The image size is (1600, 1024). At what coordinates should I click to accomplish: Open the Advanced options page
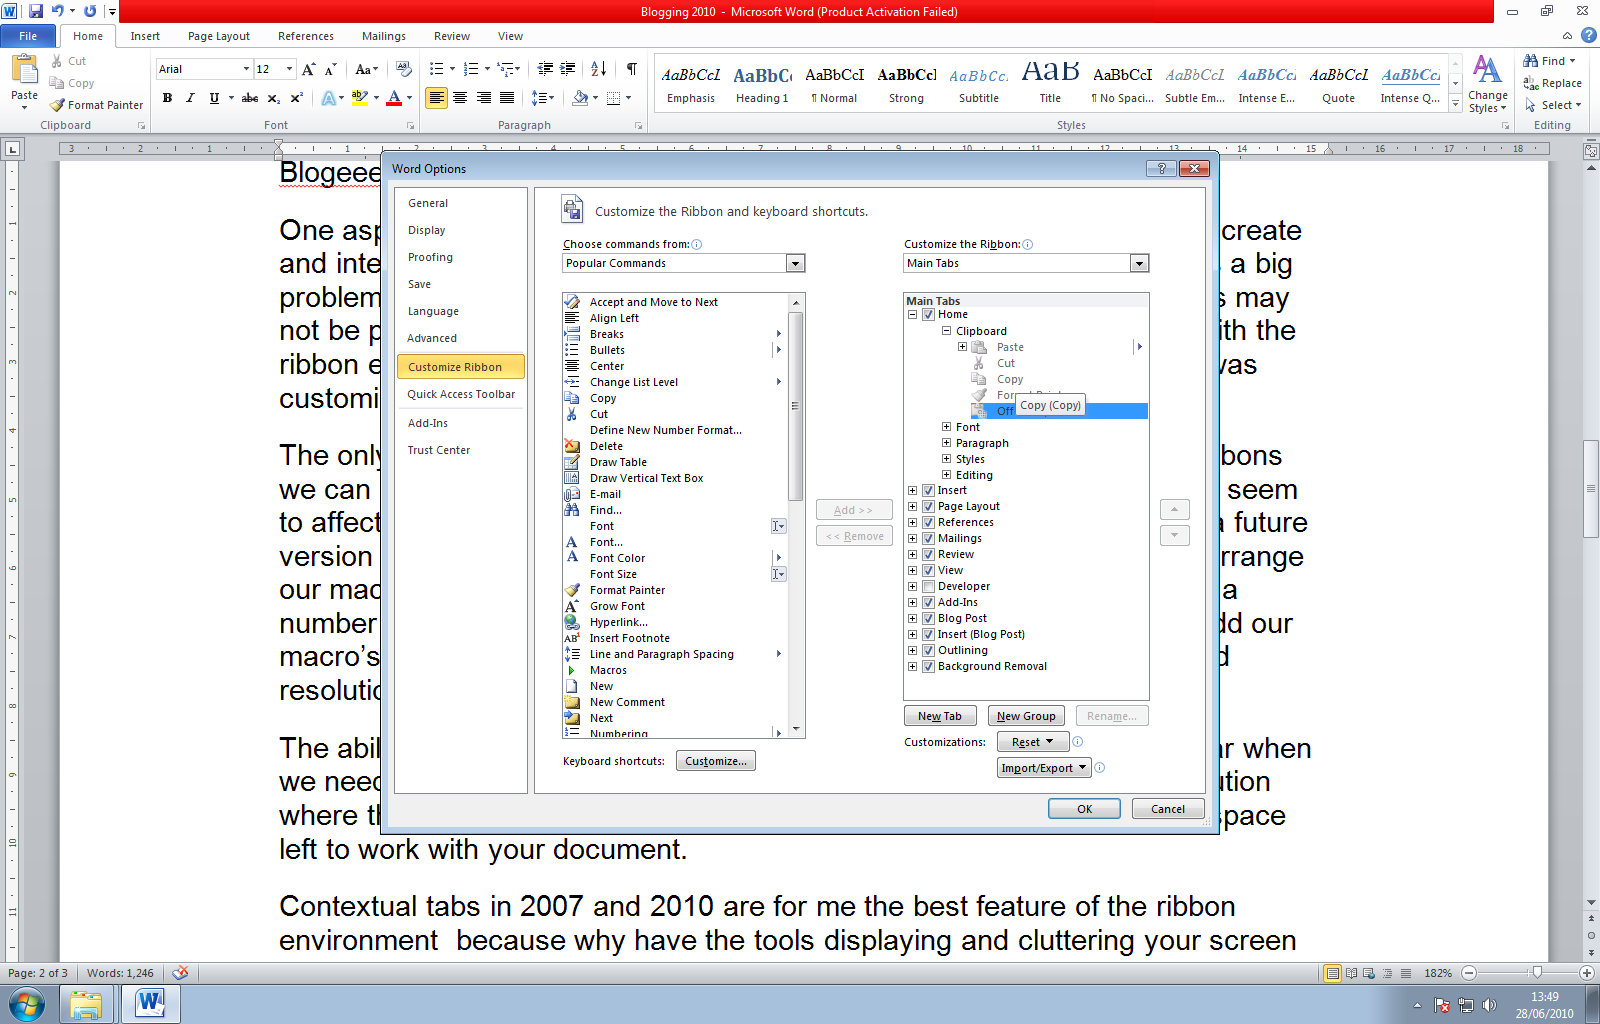460,338
